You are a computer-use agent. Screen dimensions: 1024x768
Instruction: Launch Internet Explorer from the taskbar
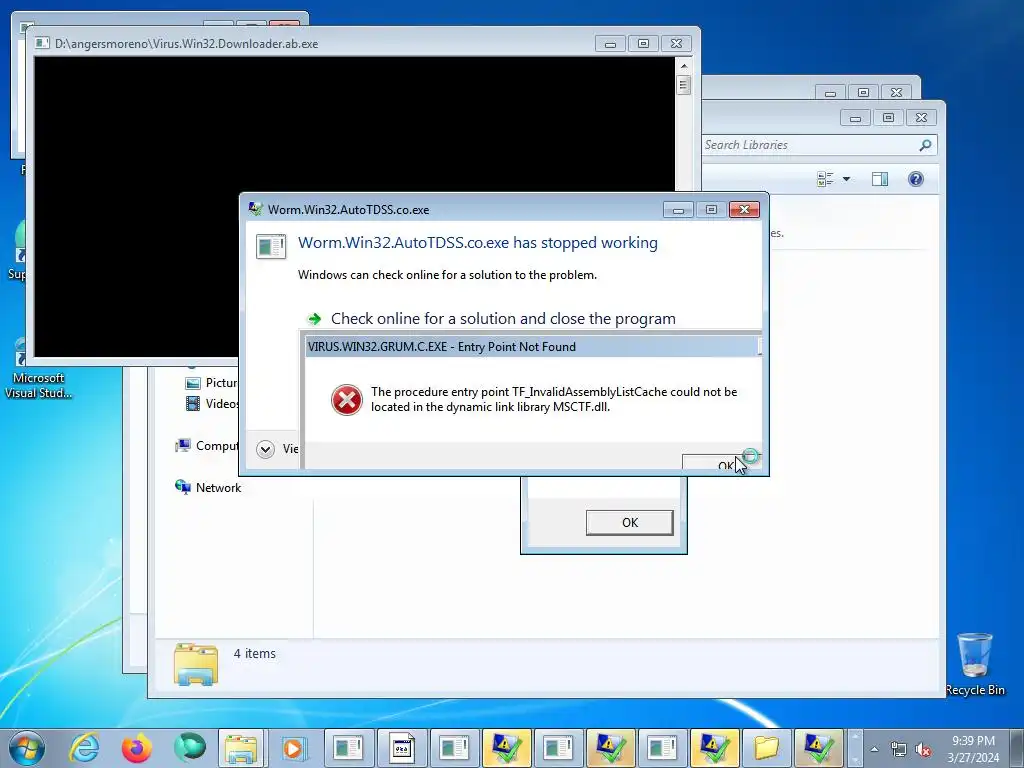(85, 748)
